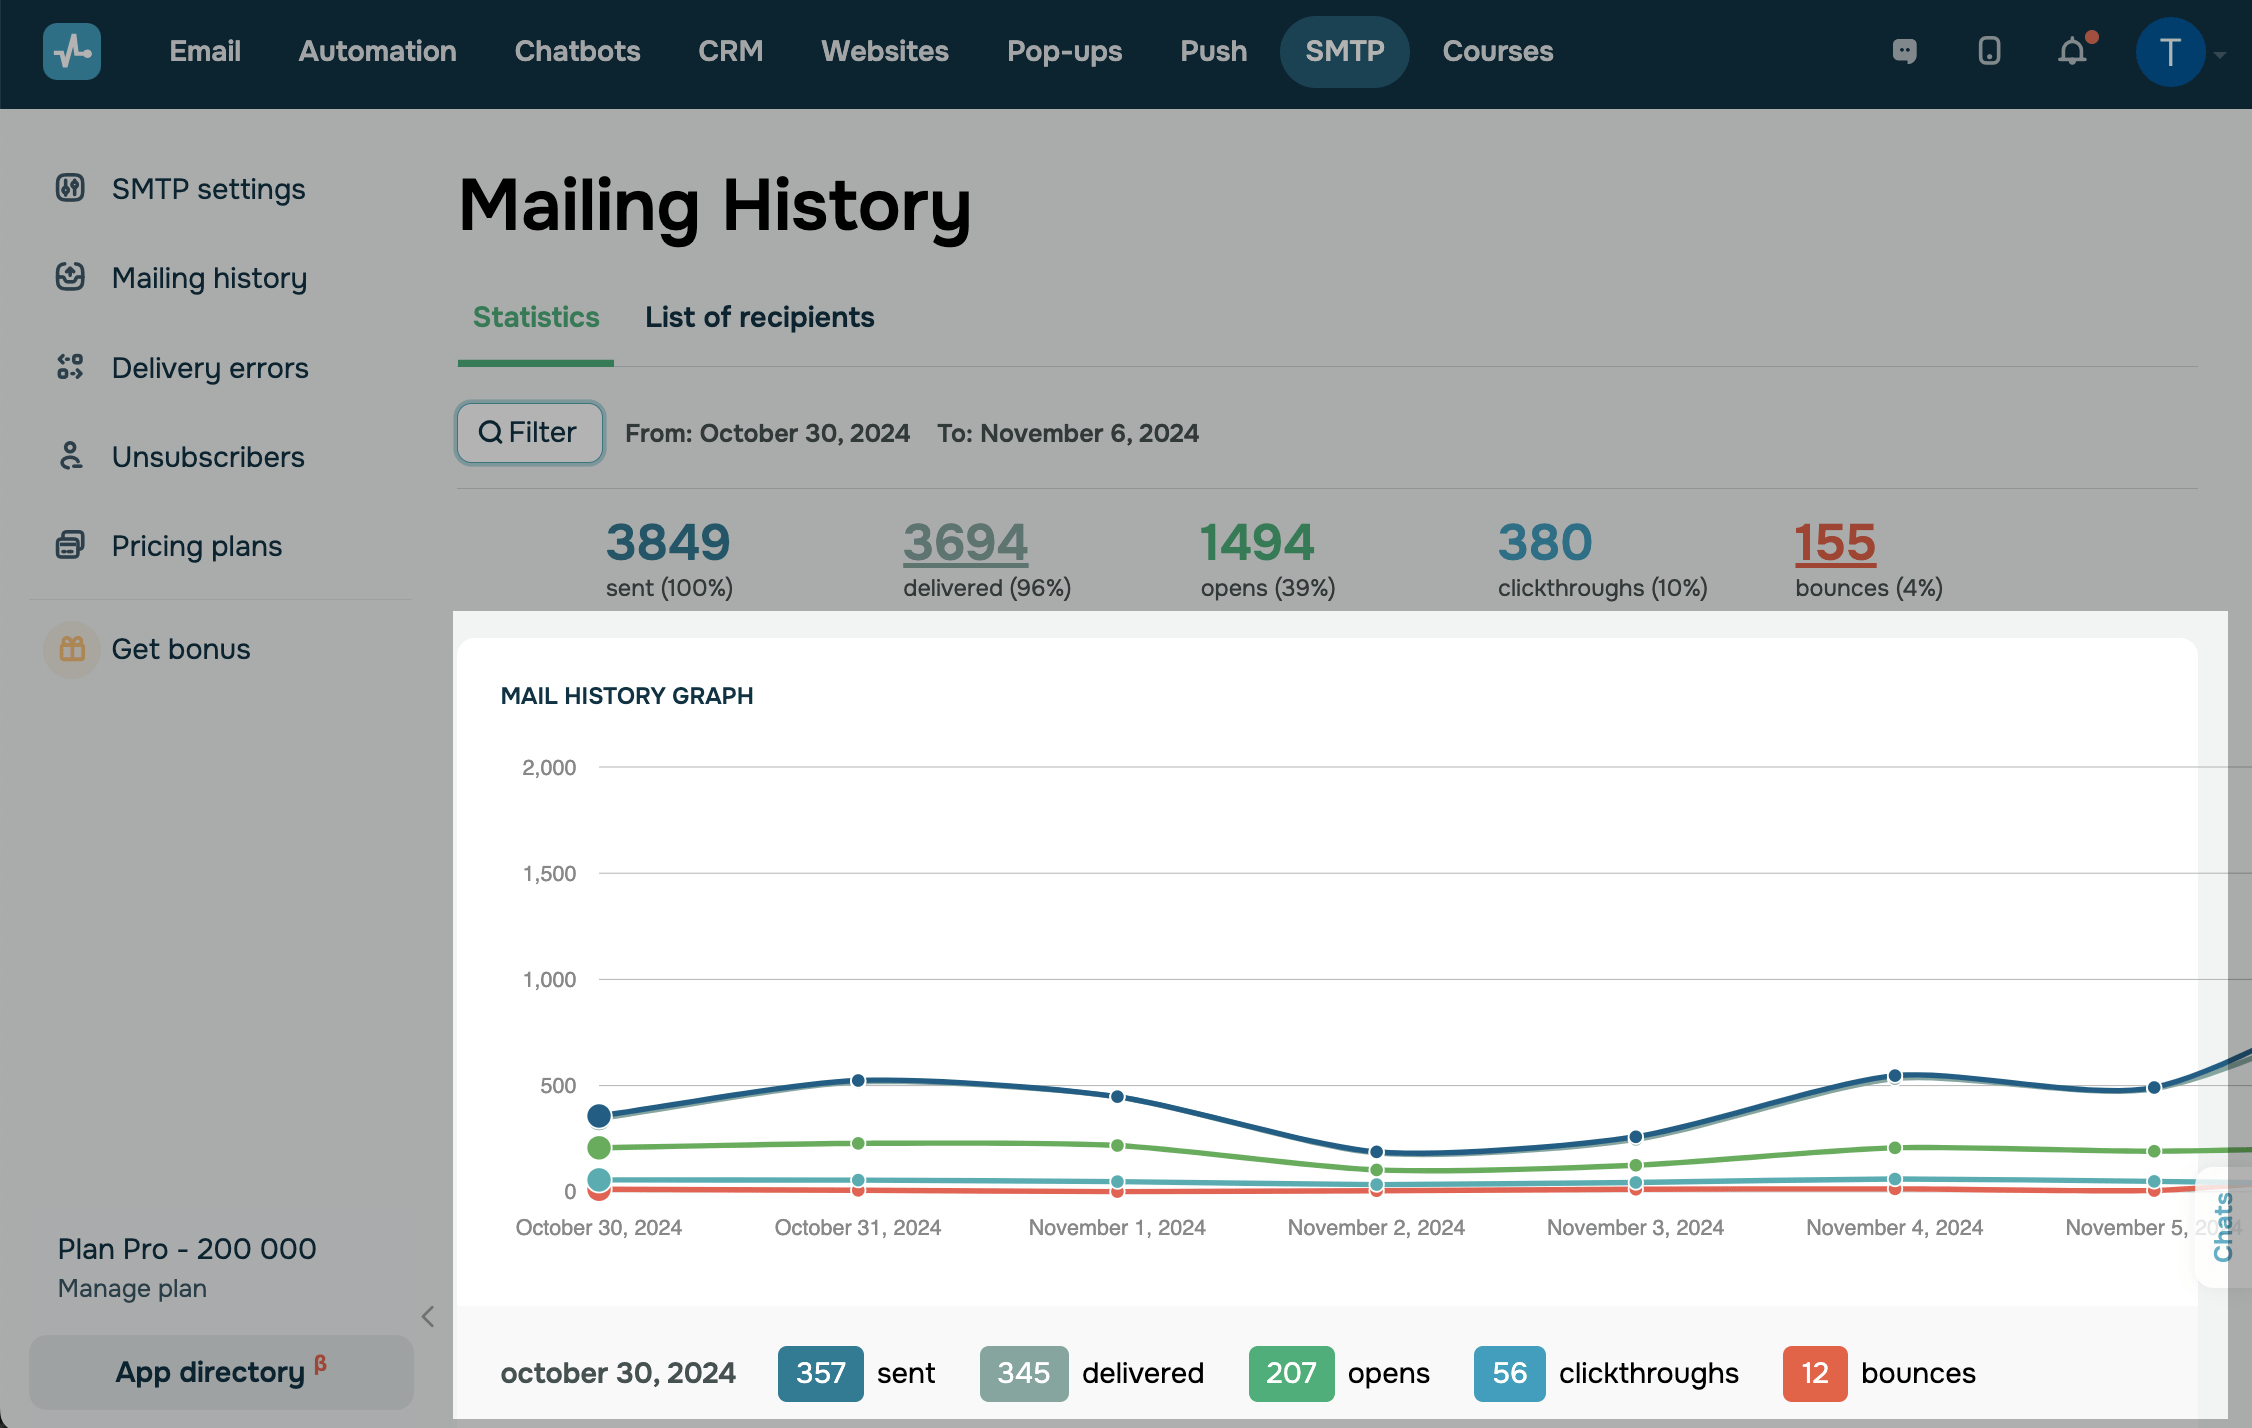Click the Get bonus gift icon
The width and height of the screenshot is (2252, 1428).
(72, 649)
